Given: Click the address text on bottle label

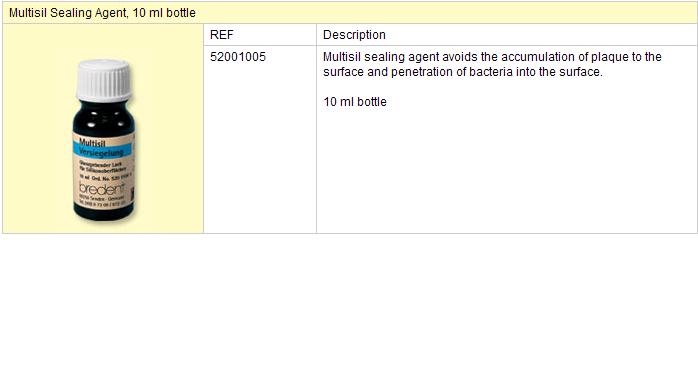Looking at the screenshot, I should tap(102, 200).
